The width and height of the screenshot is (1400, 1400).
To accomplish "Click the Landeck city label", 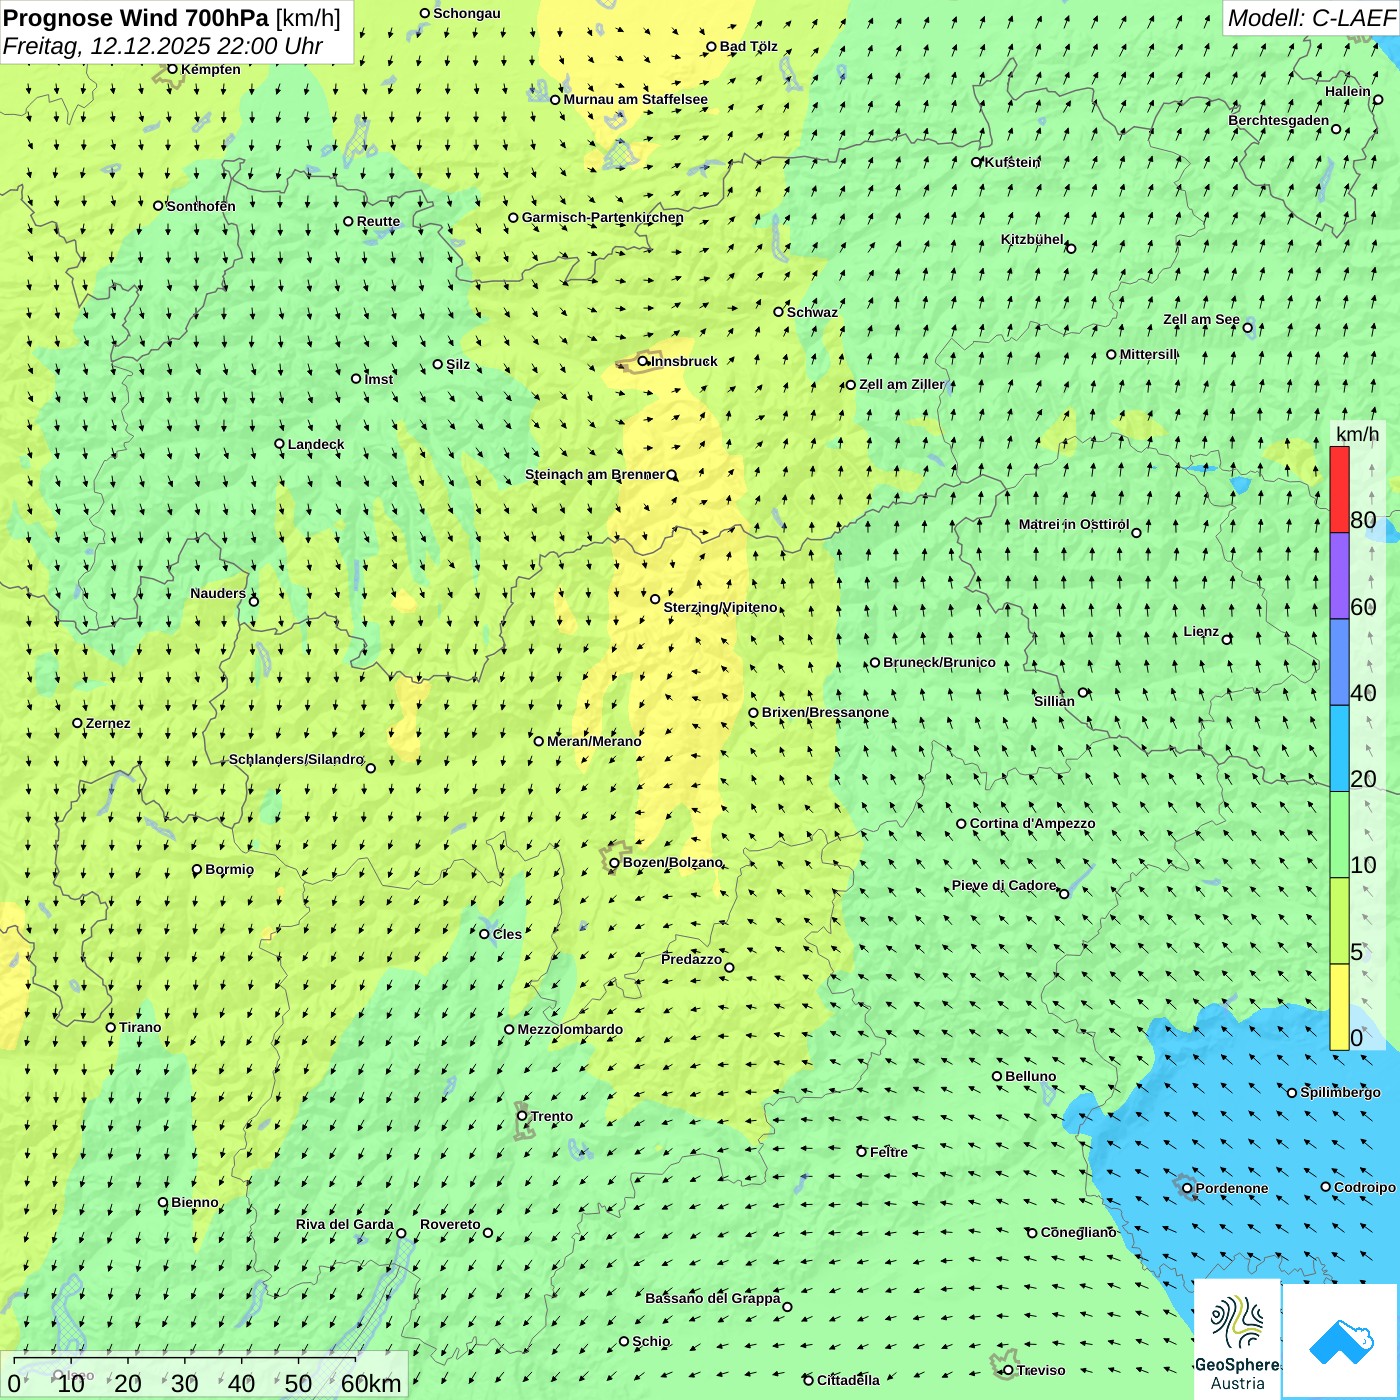I will click(316, 444).
